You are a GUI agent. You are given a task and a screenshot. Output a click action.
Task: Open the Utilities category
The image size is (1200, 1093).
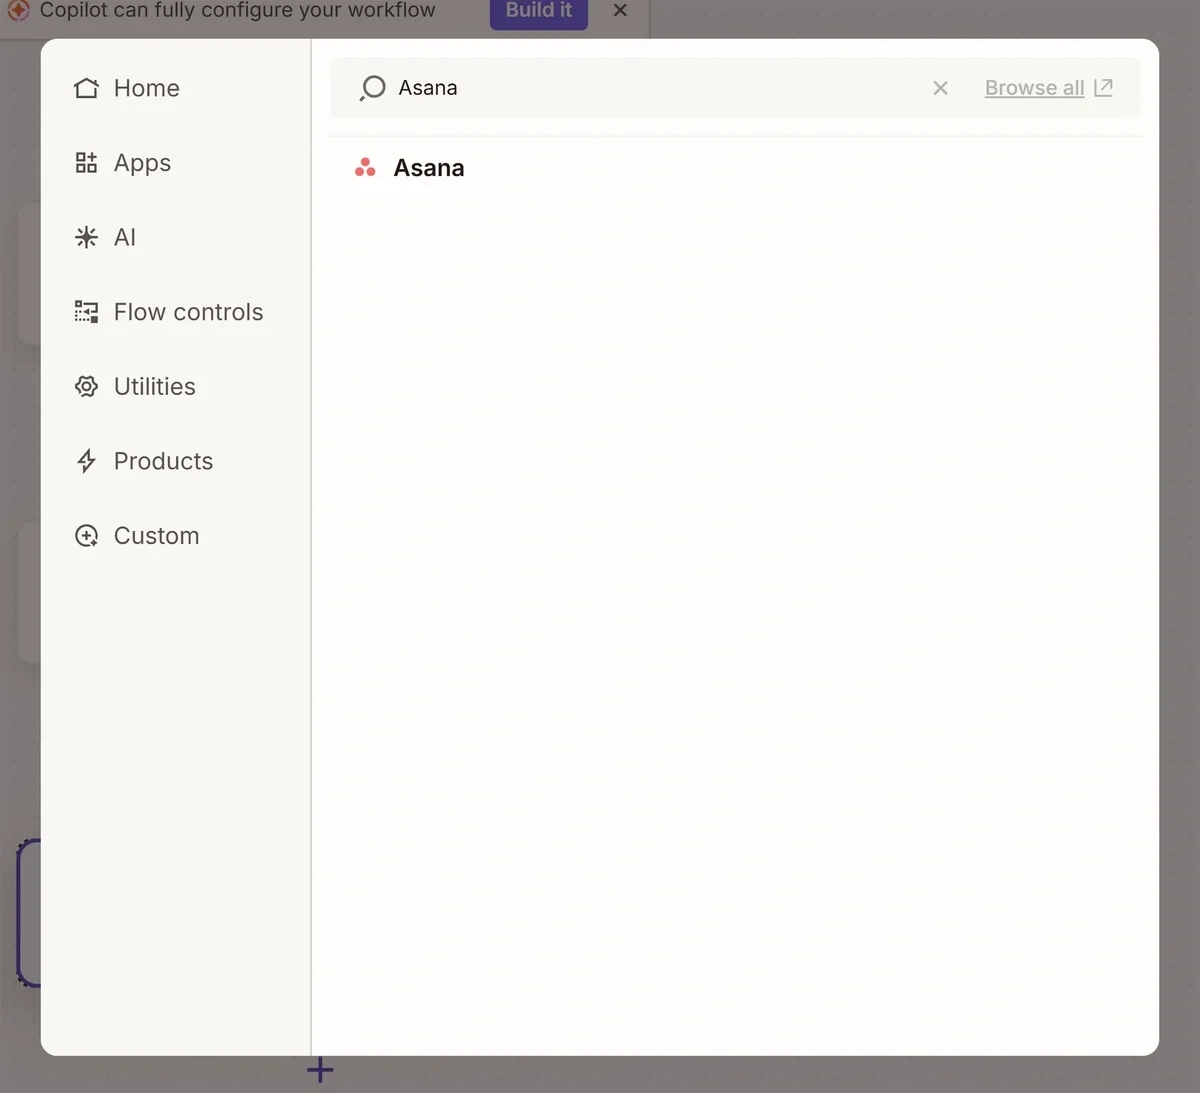[135, 386]
